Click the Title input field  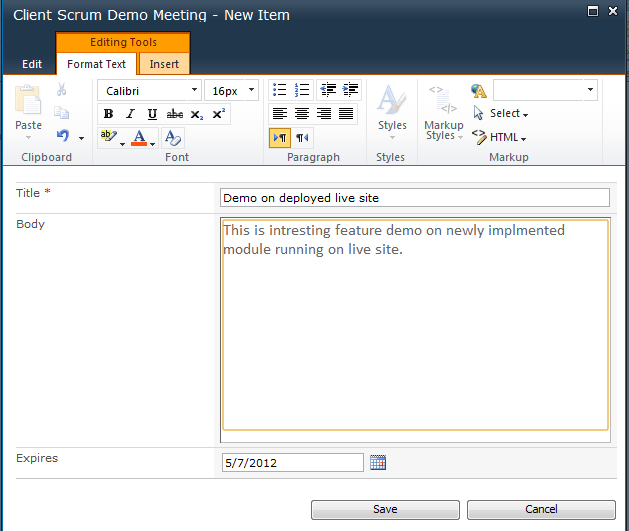[415, 198]
